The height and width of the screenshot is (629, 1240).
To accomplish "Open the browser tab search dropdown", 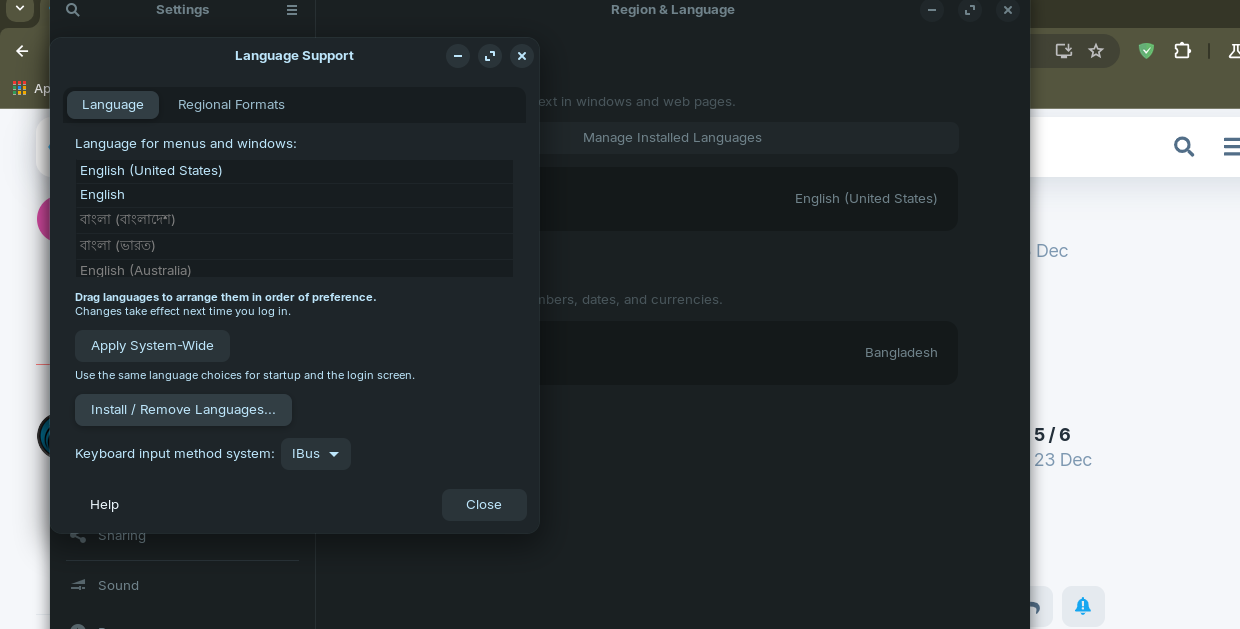I will 20,8.
